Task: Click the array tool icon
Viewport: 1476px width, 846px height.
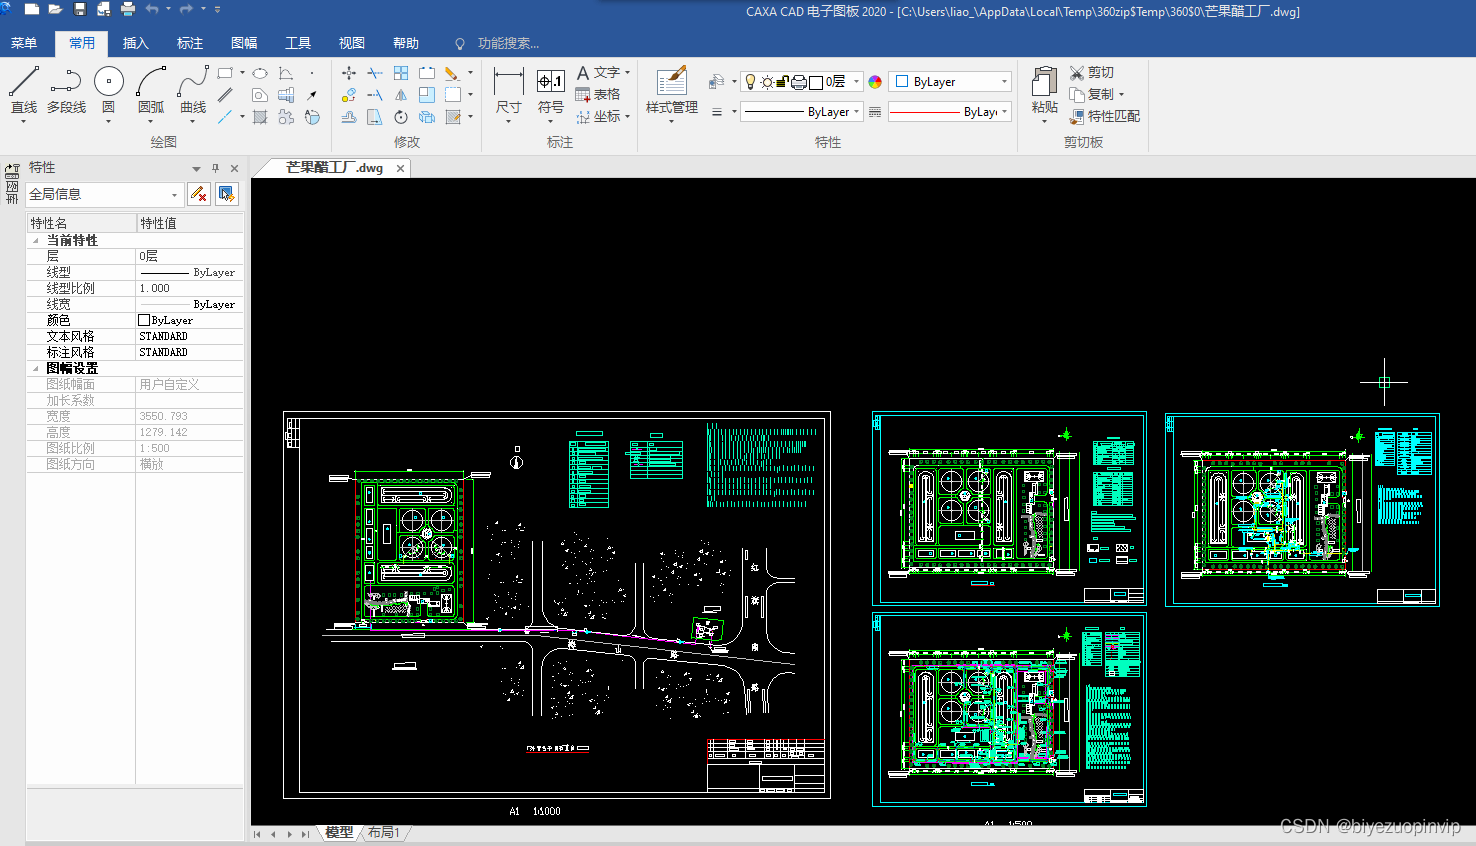Action: [401, 73]
